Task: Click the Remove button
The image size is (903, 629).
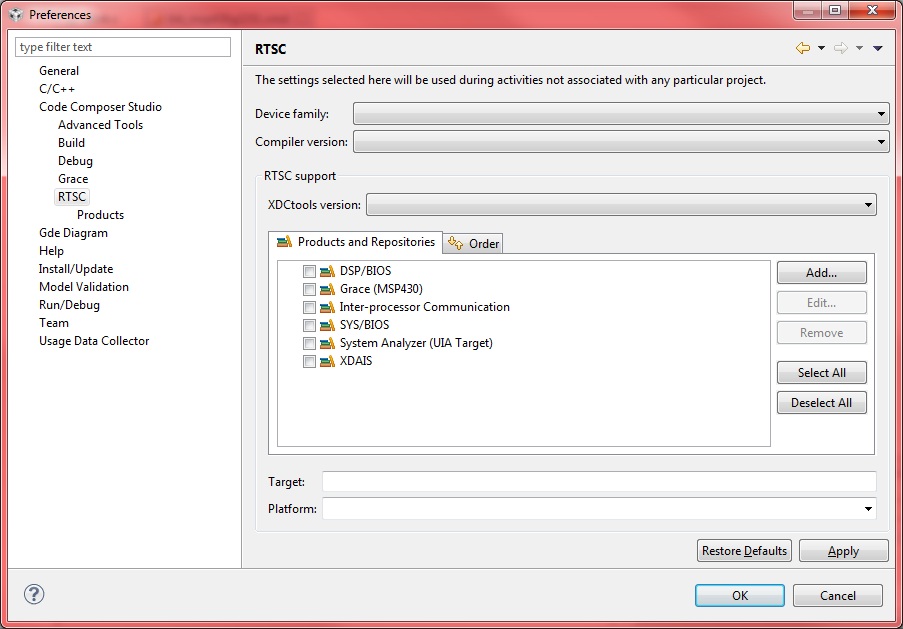Action: coord(821,332)
